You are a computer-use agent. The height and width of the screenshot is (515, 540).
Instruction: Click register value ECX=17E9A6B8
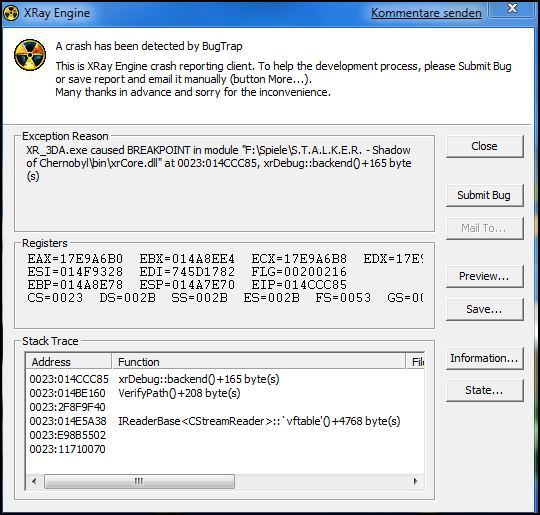[299, 259]
